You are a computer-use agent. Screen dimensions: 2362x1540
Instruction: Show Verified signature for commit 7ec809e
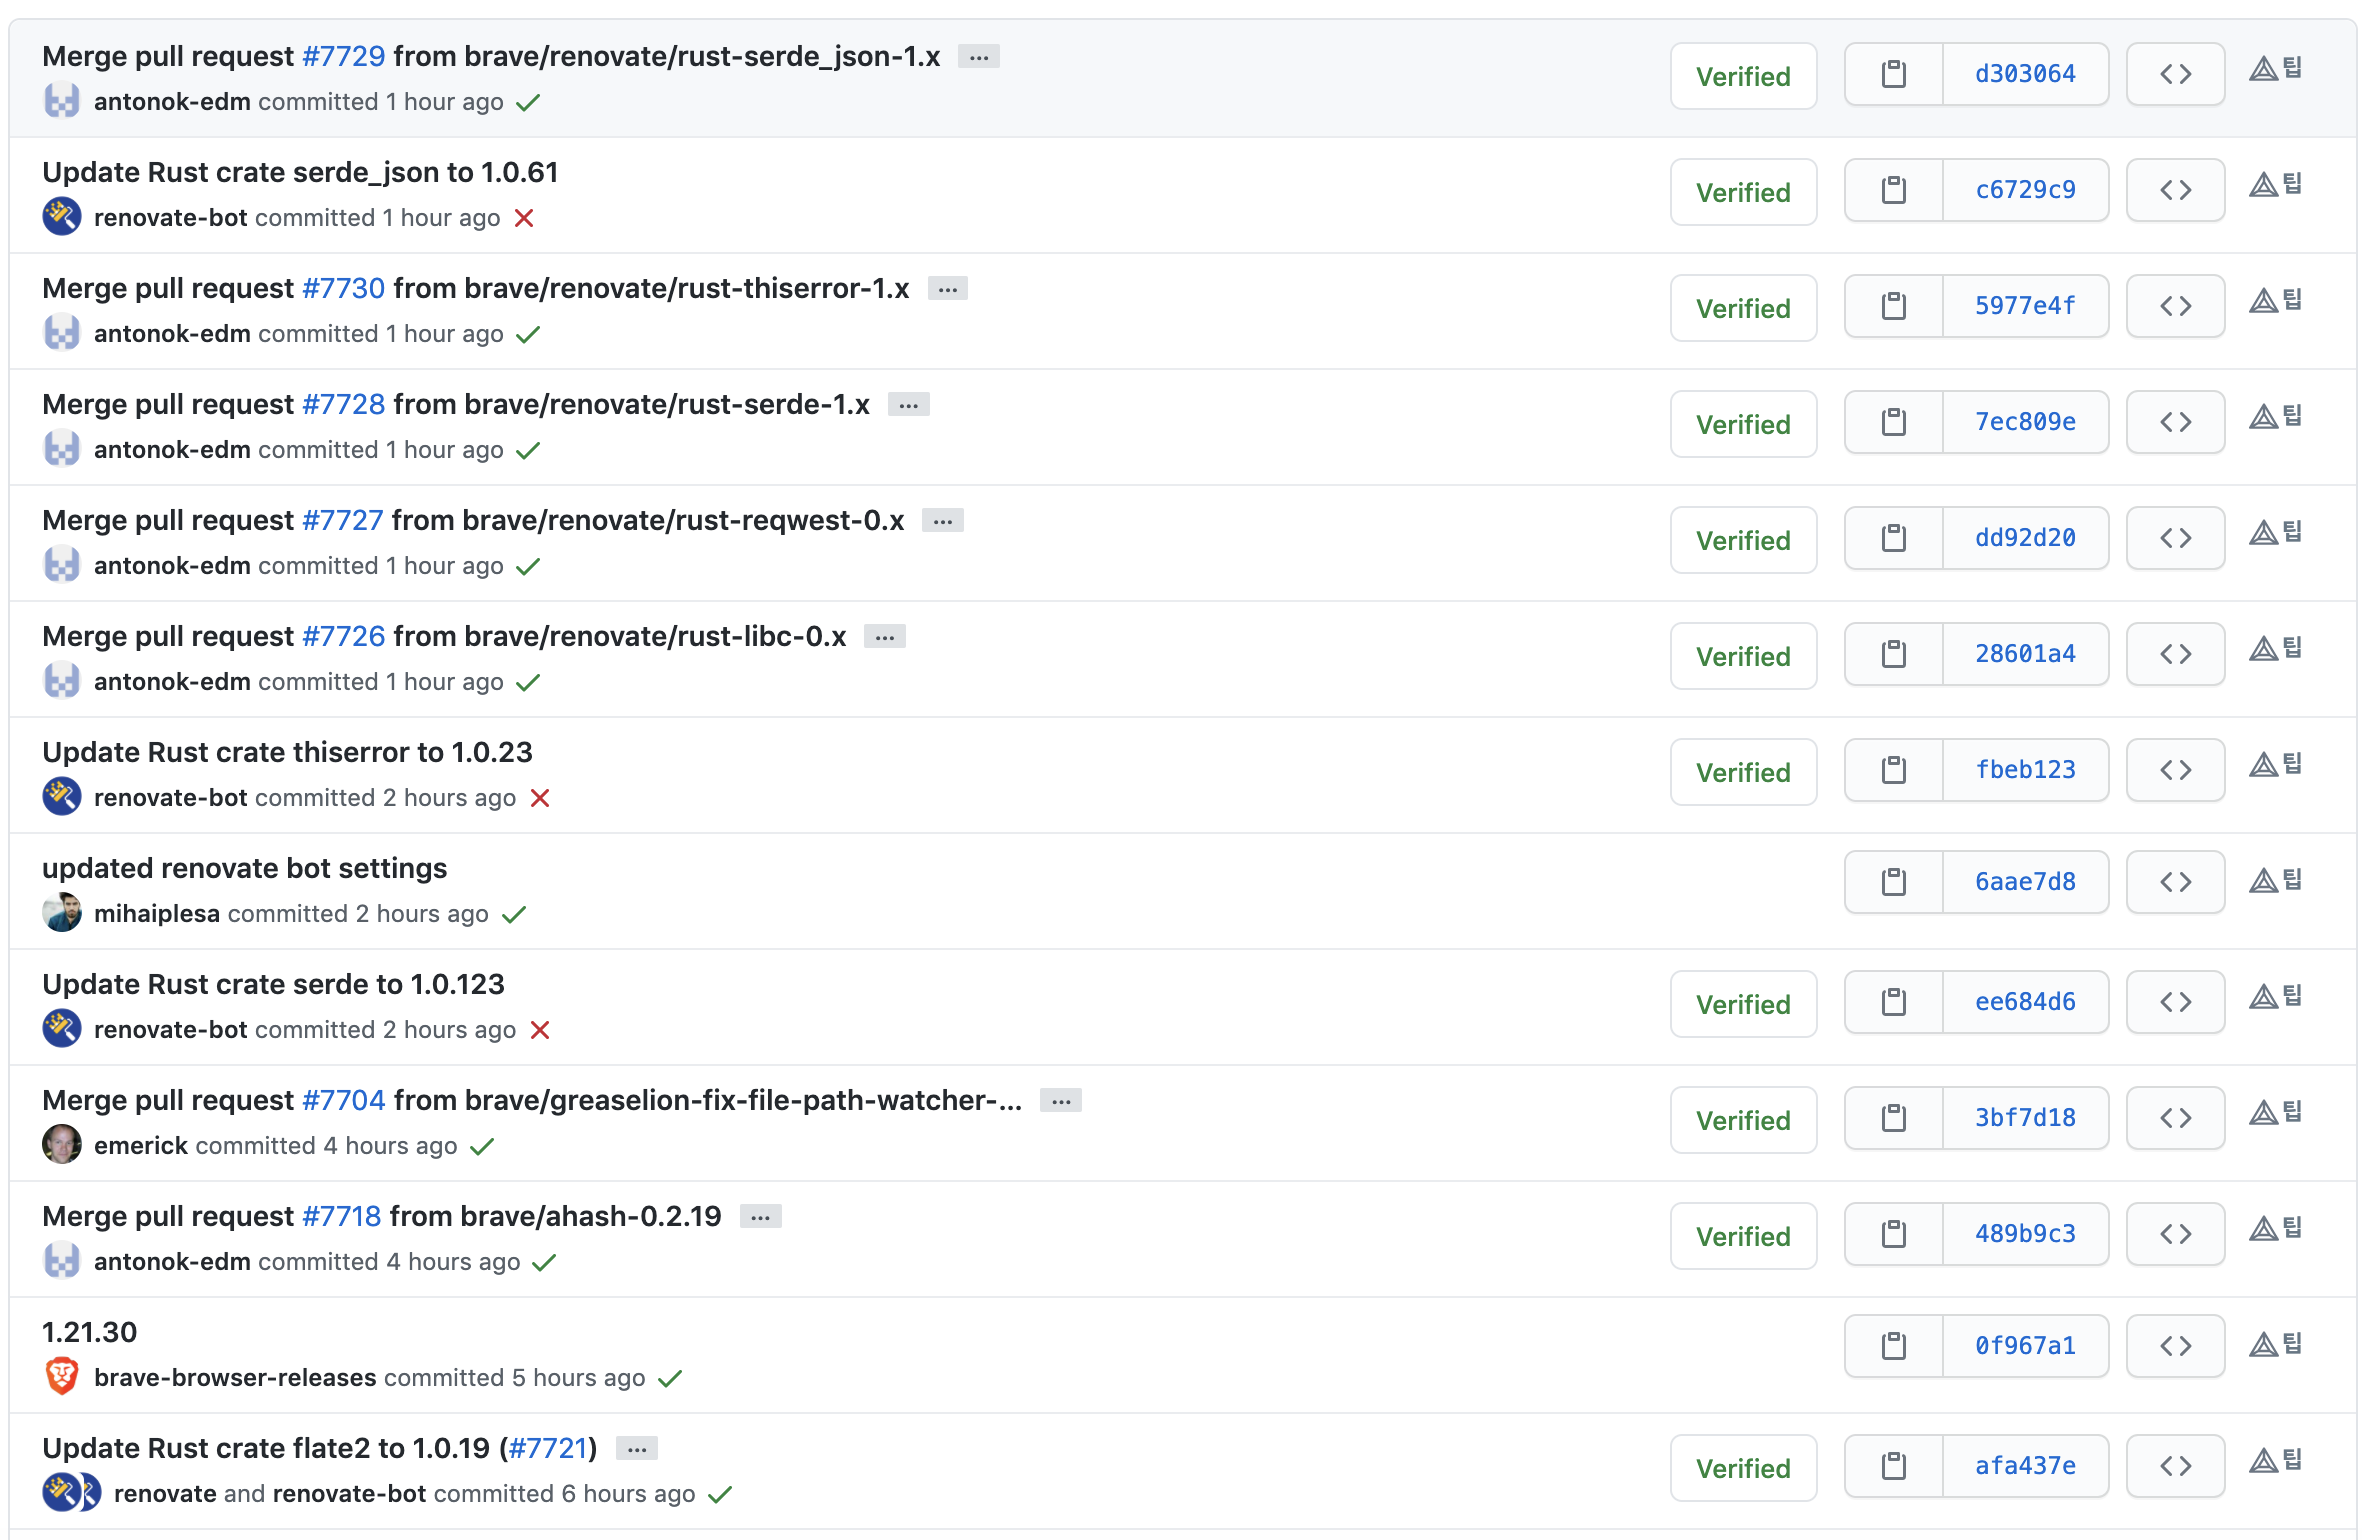[x=1742, y=424]
